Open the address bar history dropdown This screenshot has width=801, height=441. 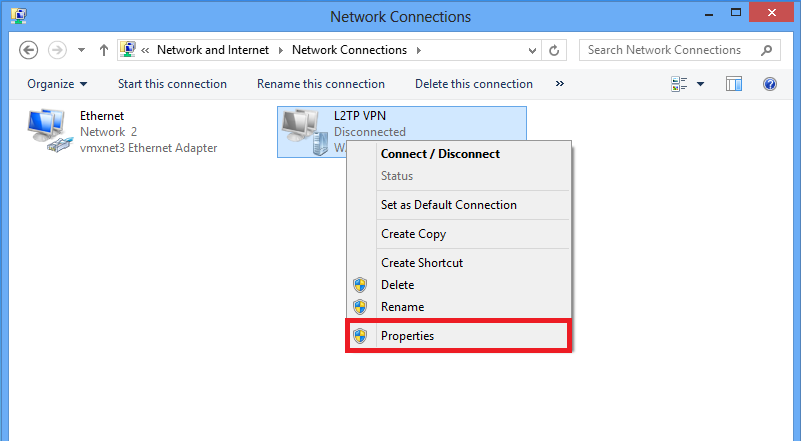[534, 50]
